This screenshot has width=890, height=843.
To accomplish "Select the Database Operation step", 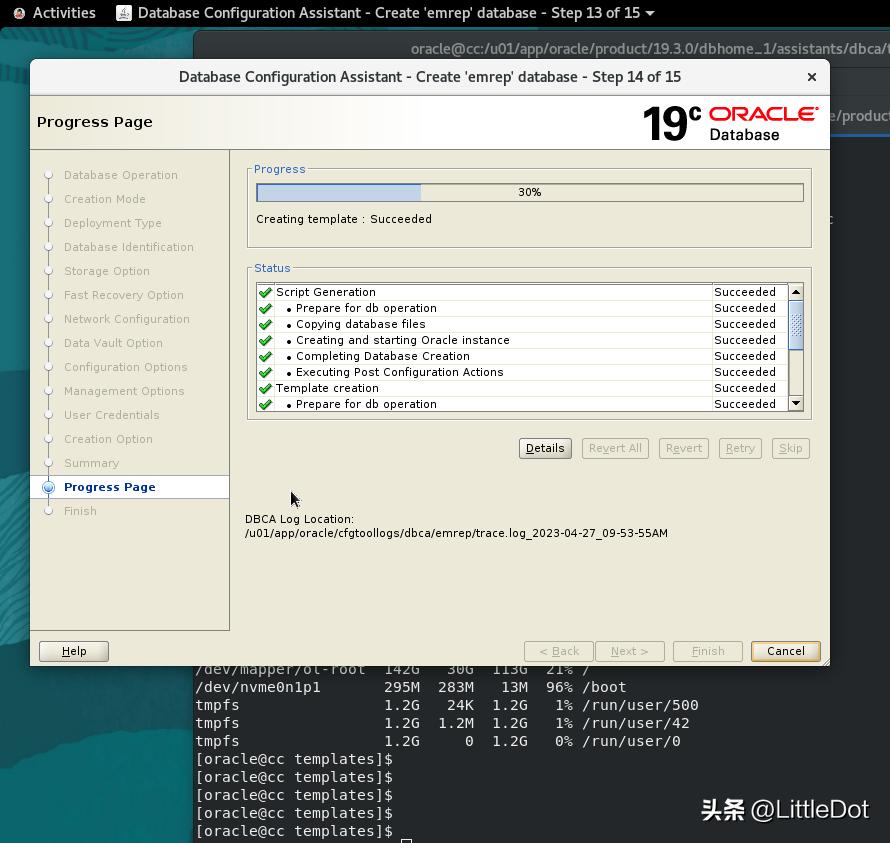I will (x=120, y=175).
